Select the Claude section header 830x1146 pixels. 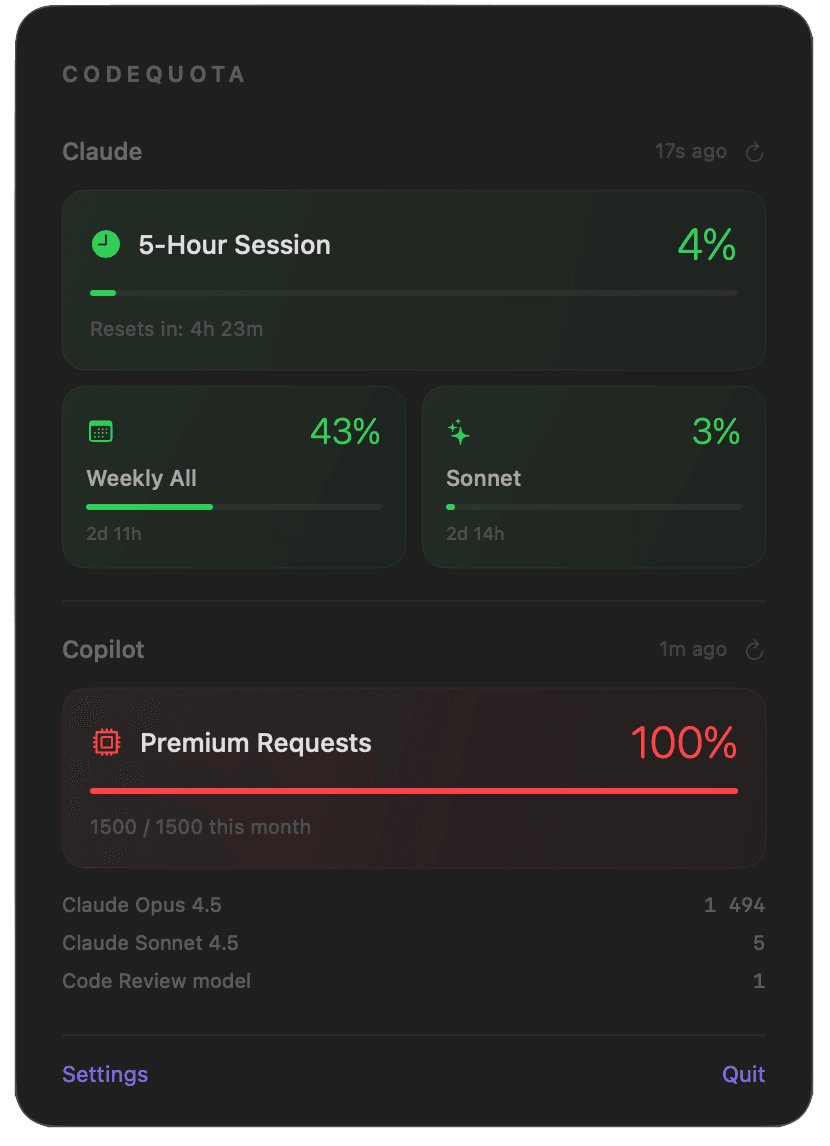tap(102, 151)
